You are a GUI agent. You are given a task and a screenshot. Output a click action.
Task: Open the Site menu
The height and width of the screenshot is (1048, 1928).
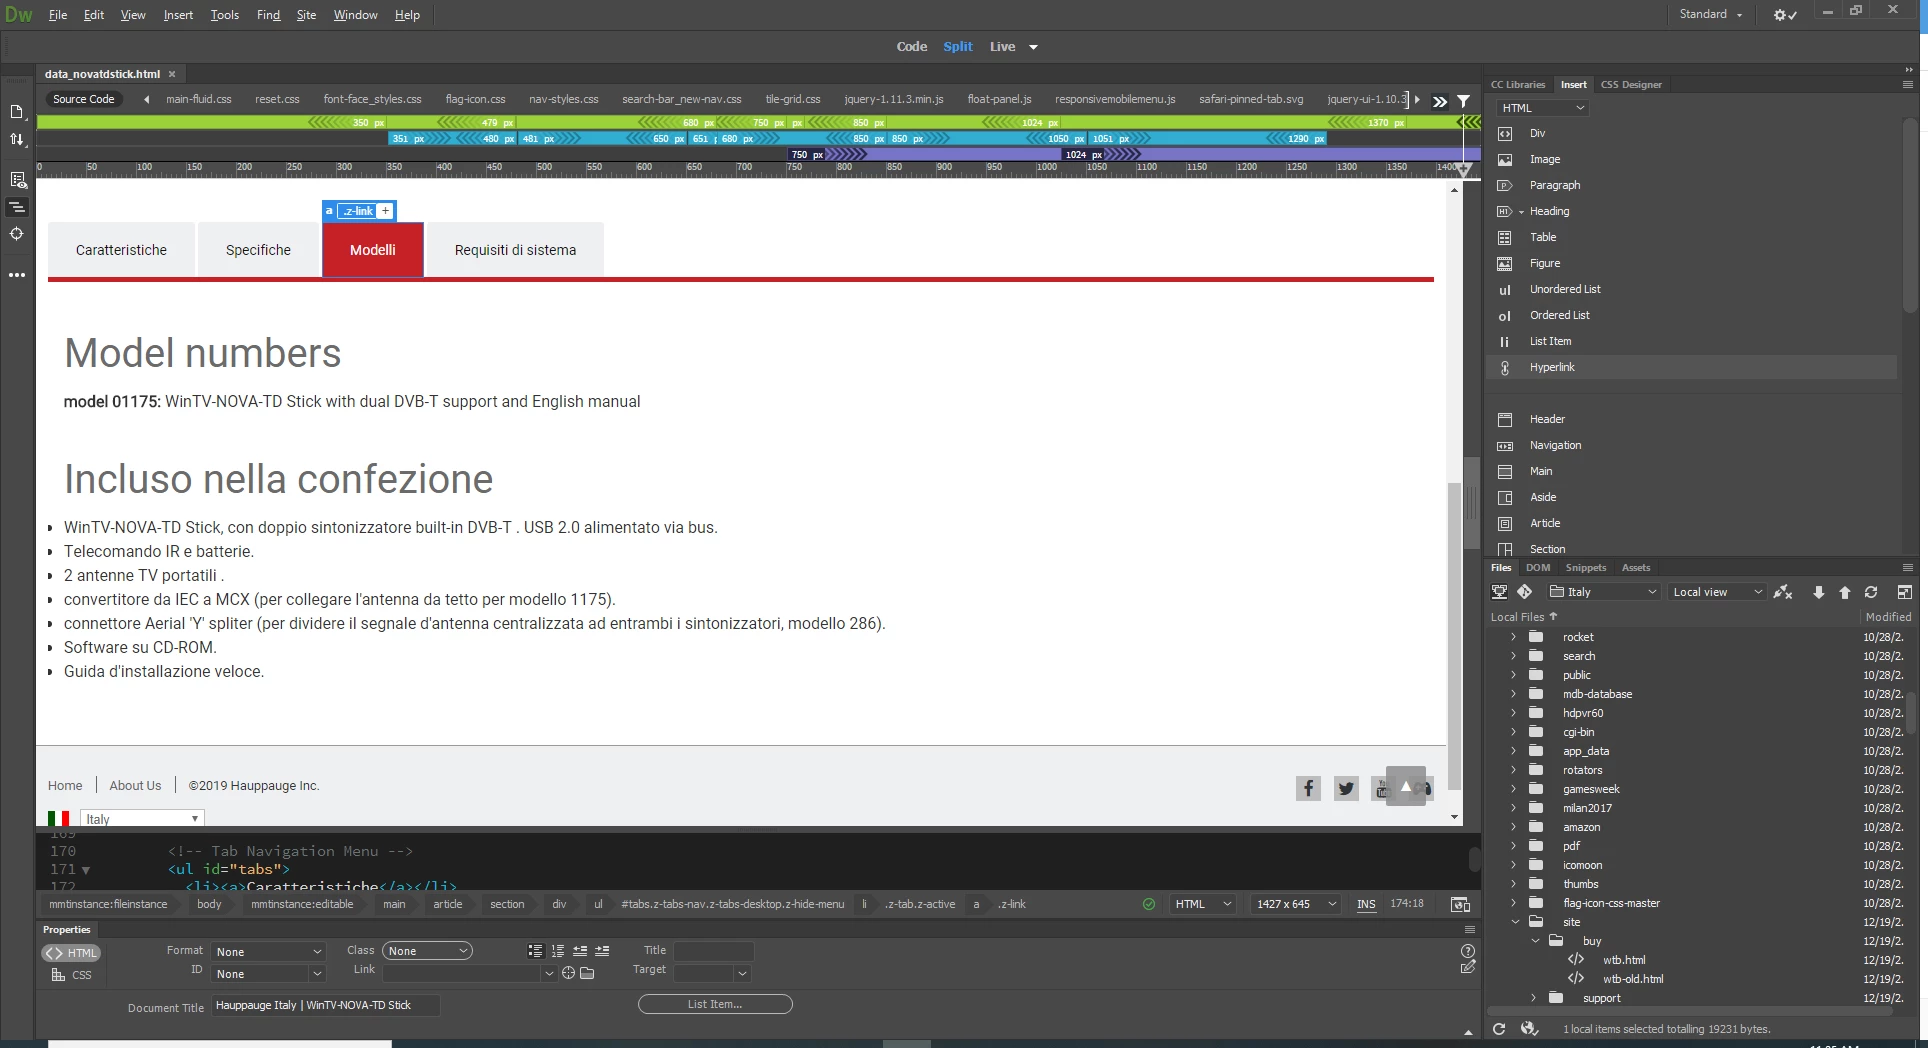pyautogui.click(x=306, y=15)
